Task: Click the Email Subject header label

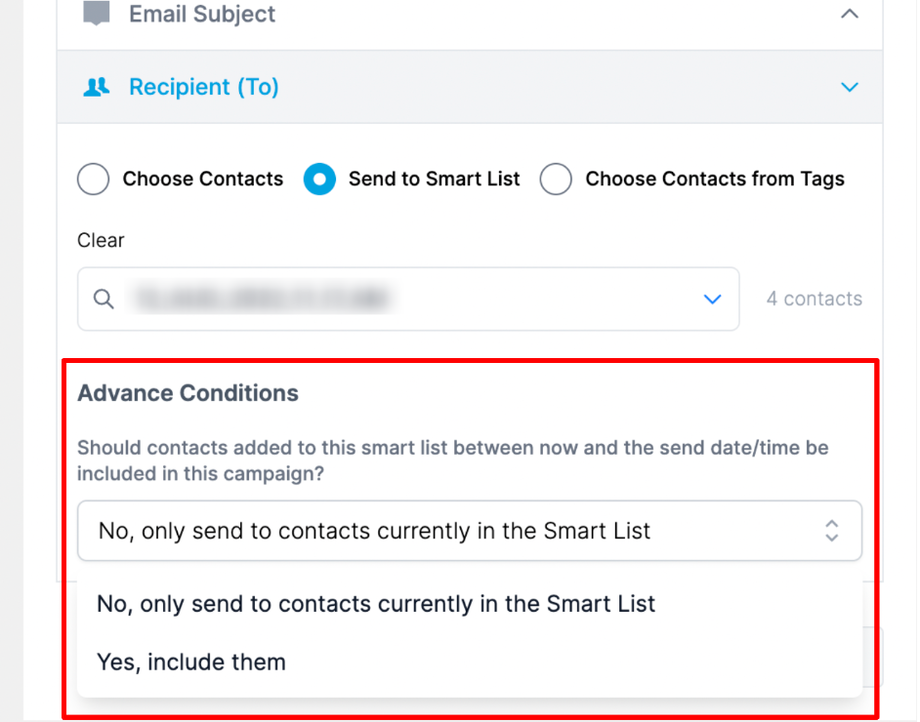Action: point(202,14)
